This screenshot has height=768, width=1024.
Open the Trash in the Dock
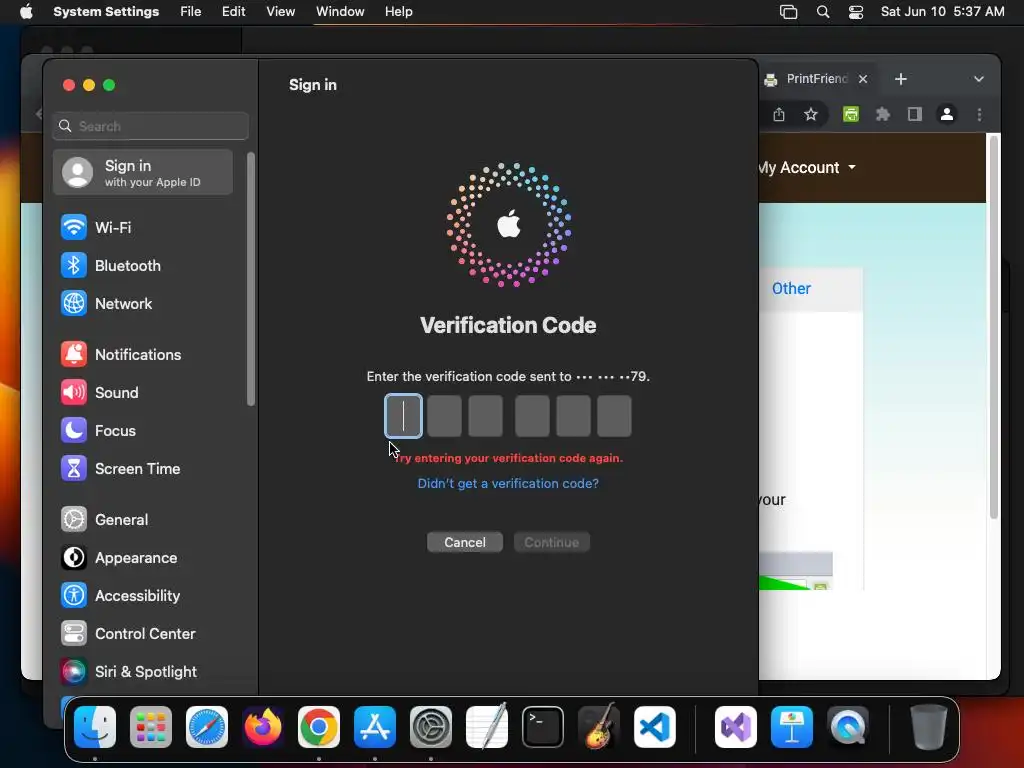[x=928, y=727]
